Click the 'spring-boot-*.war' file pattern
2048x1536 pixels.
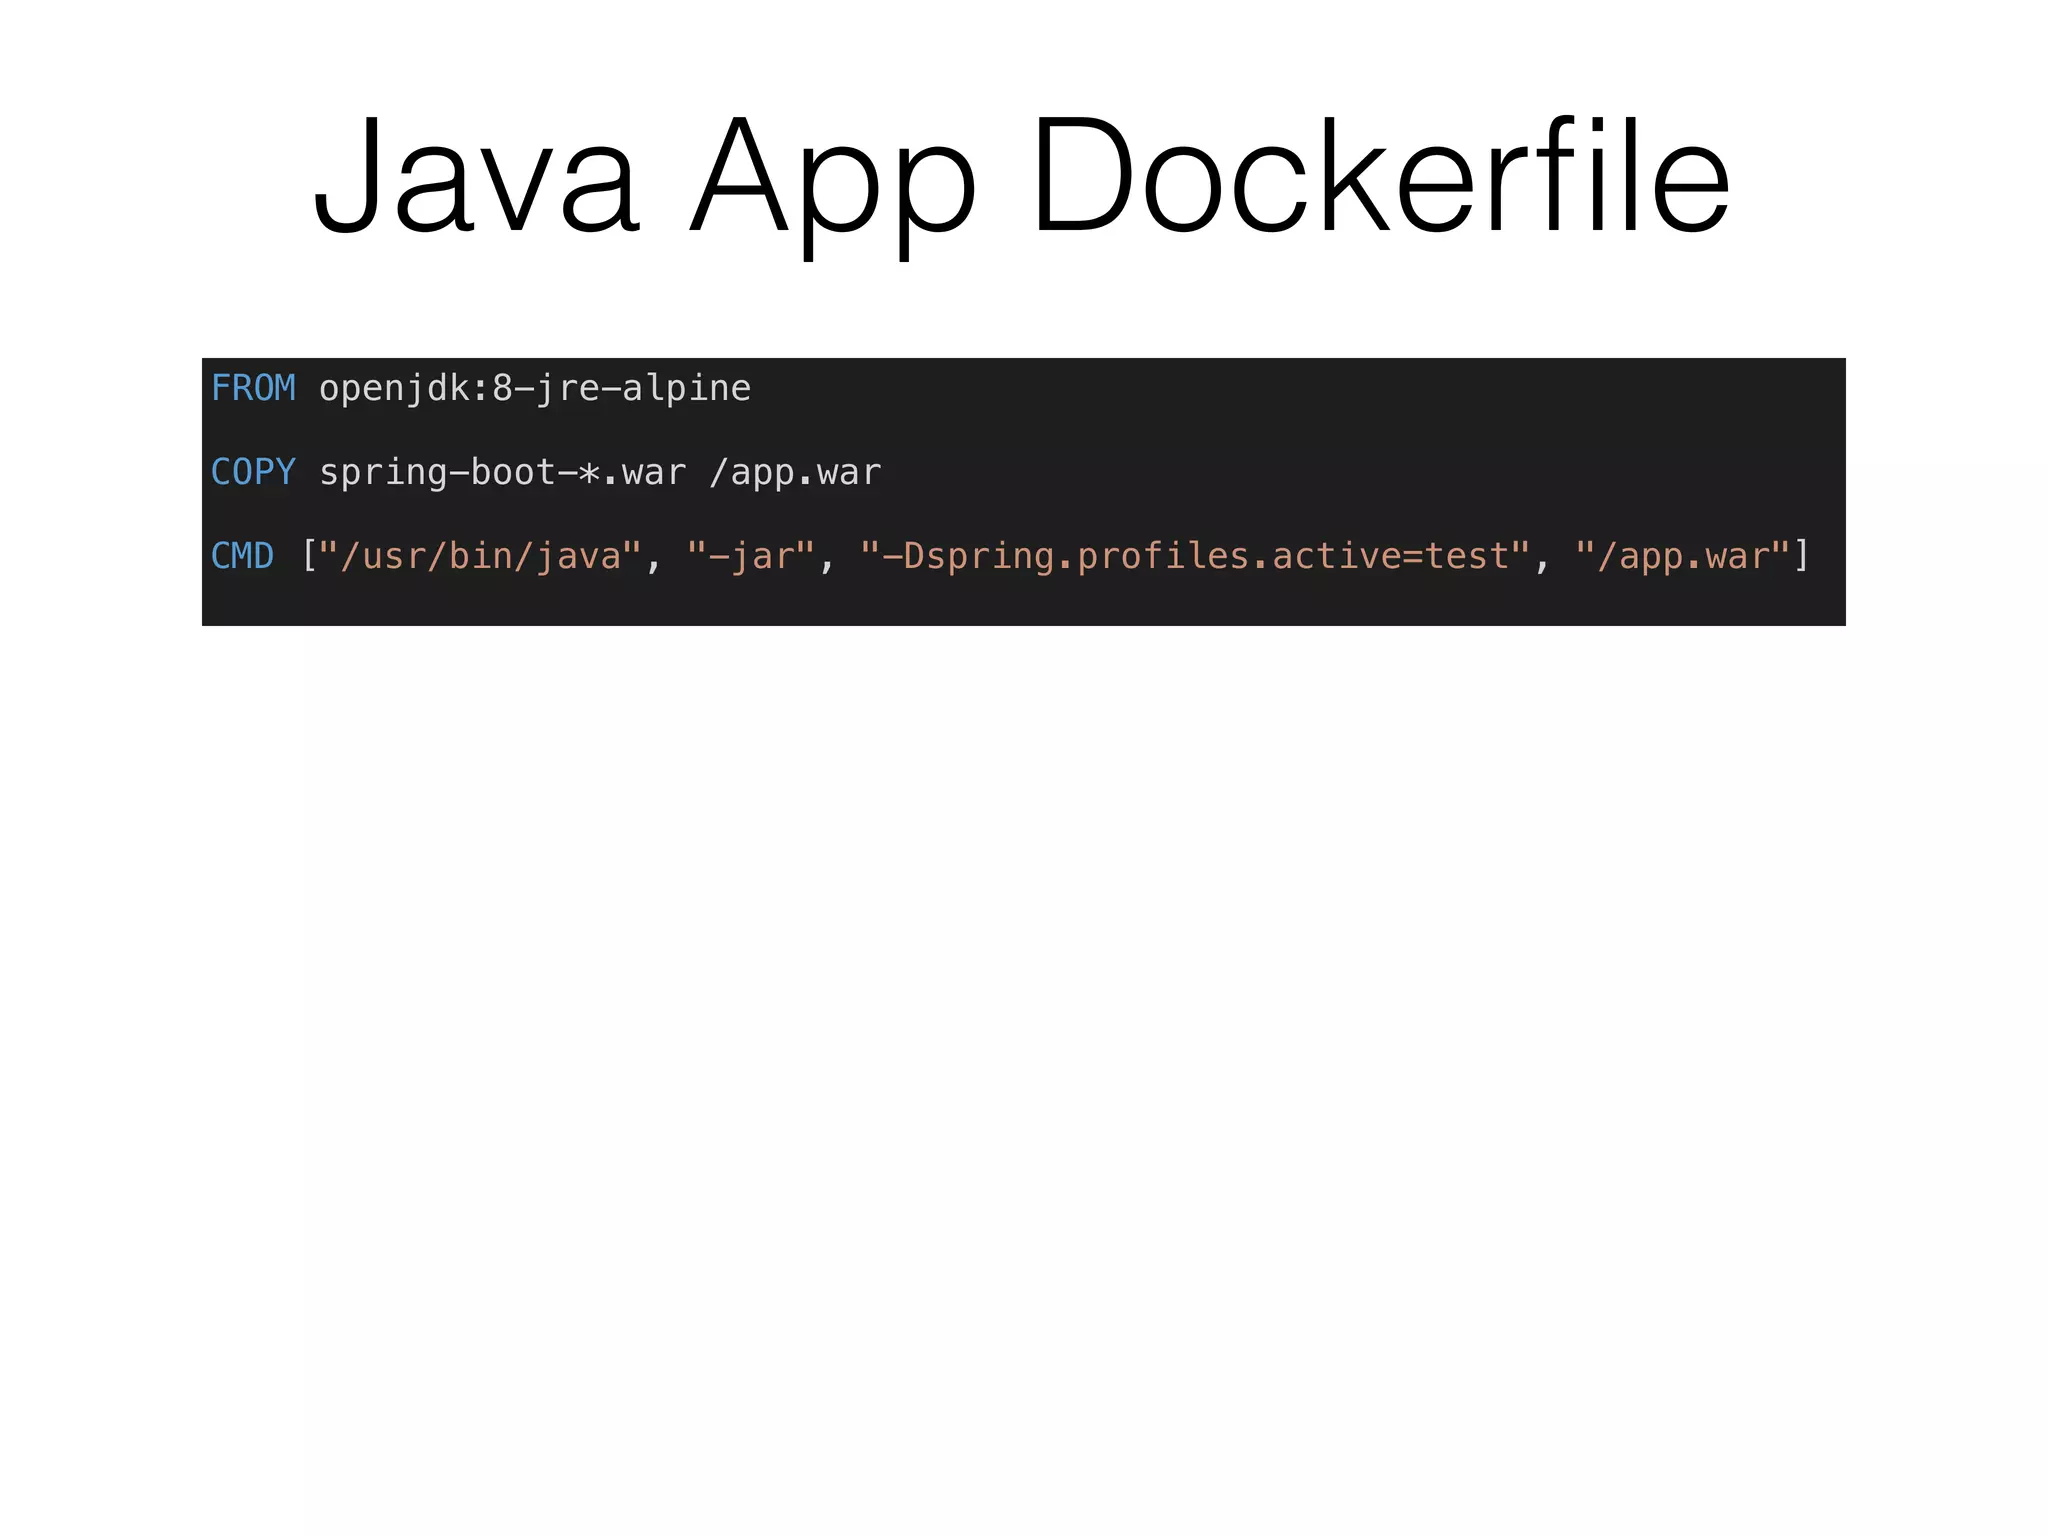tap(503, 473)
